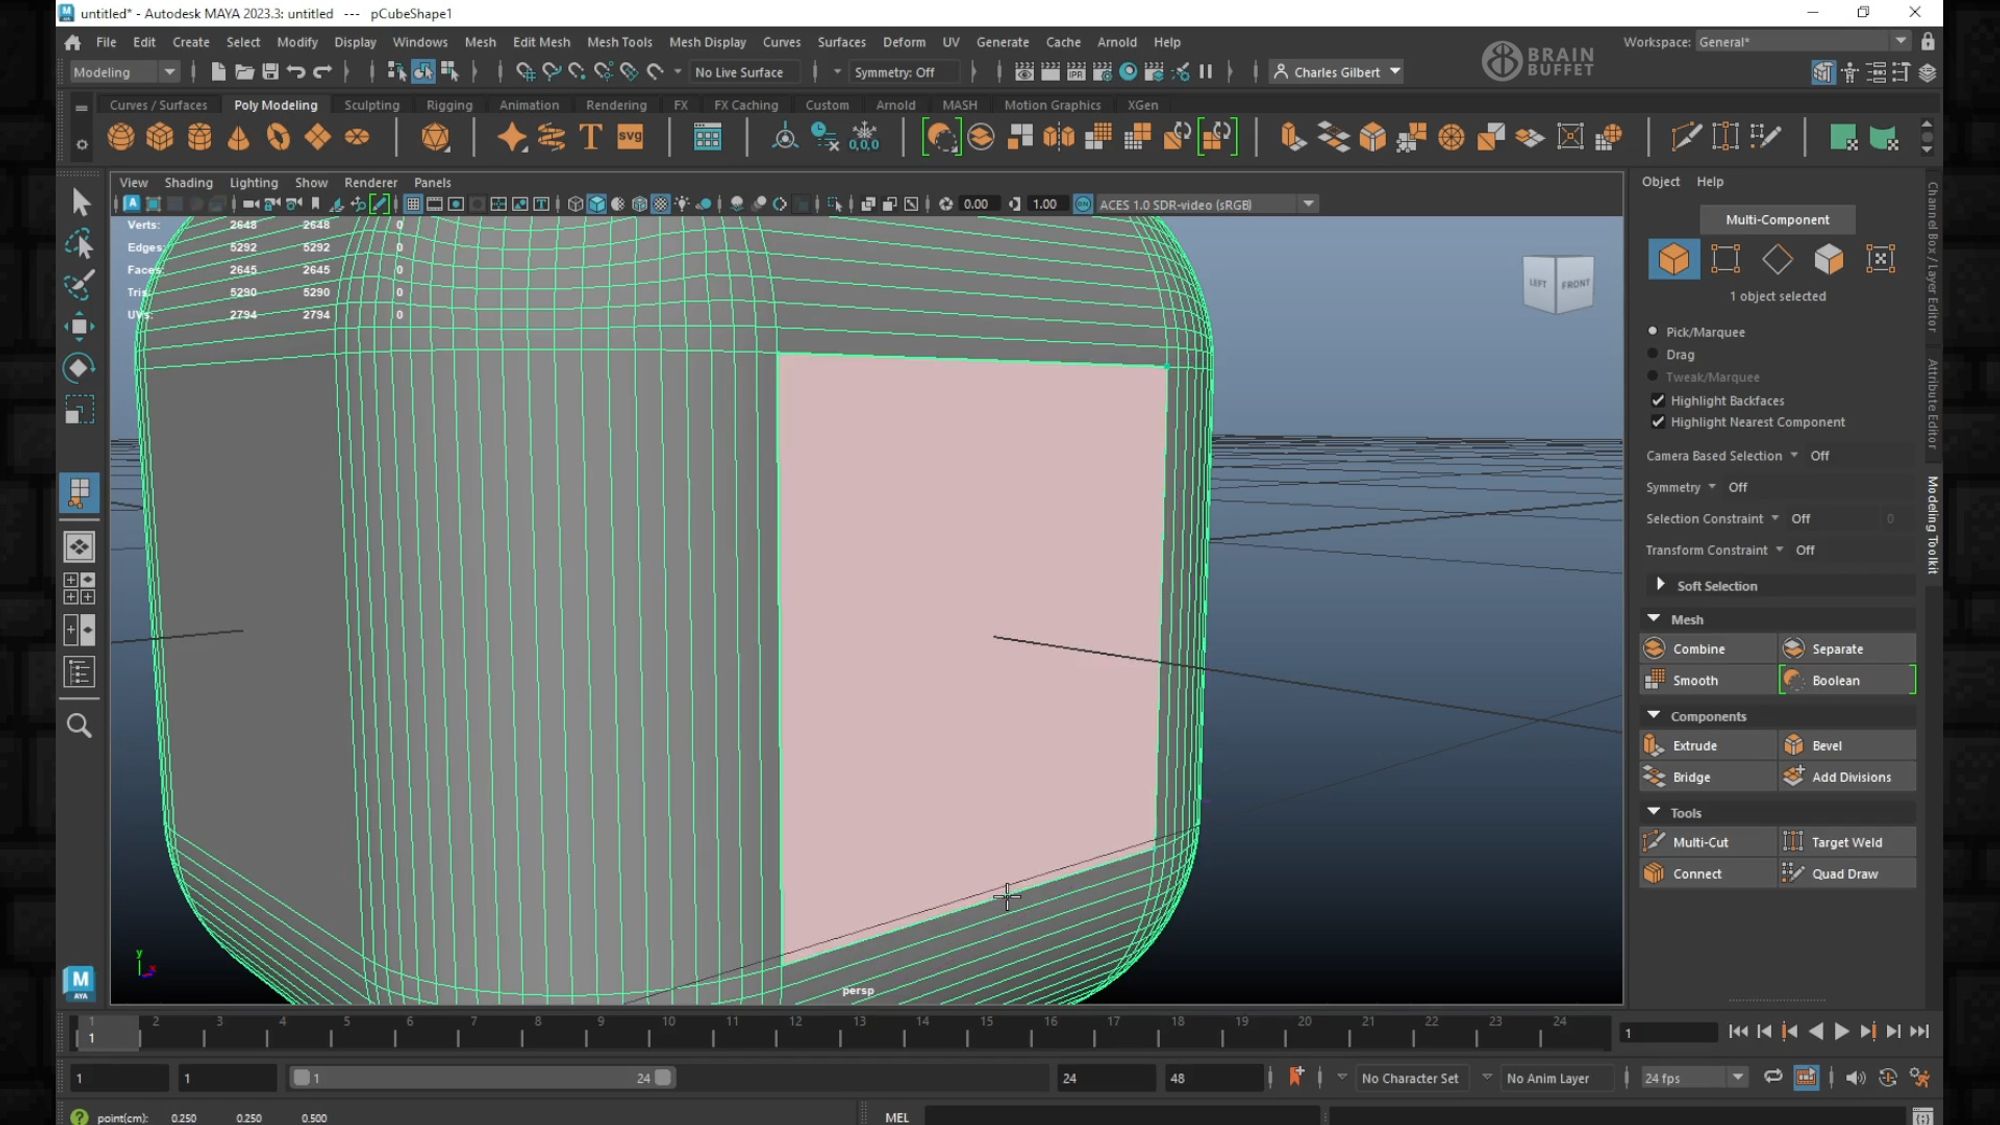2000x1125 pixels.
Task: Toggle Highlight Backfaces checkbox
Action: [1658, 400]
